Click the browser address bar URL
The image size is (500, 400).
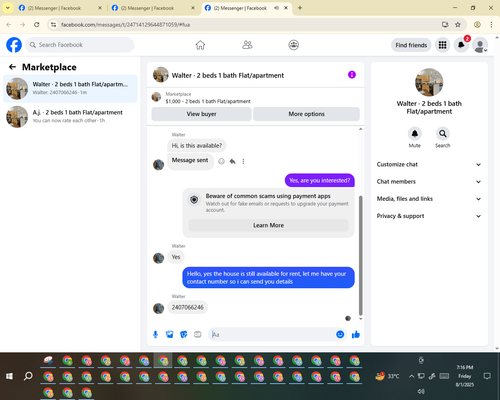pyautogui.click(x=125, y=25)
